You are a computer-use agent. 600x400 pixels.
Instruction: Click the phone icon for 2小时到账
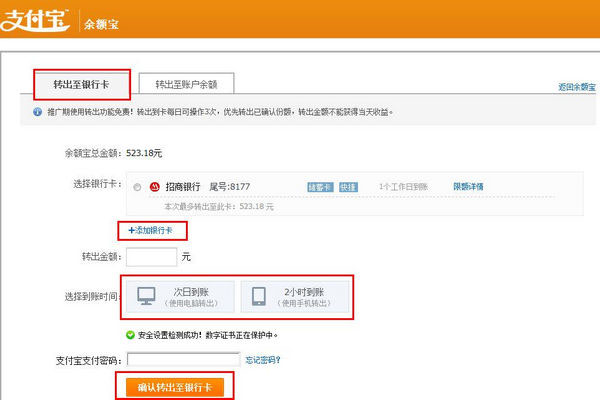click(x=259, y=297)
